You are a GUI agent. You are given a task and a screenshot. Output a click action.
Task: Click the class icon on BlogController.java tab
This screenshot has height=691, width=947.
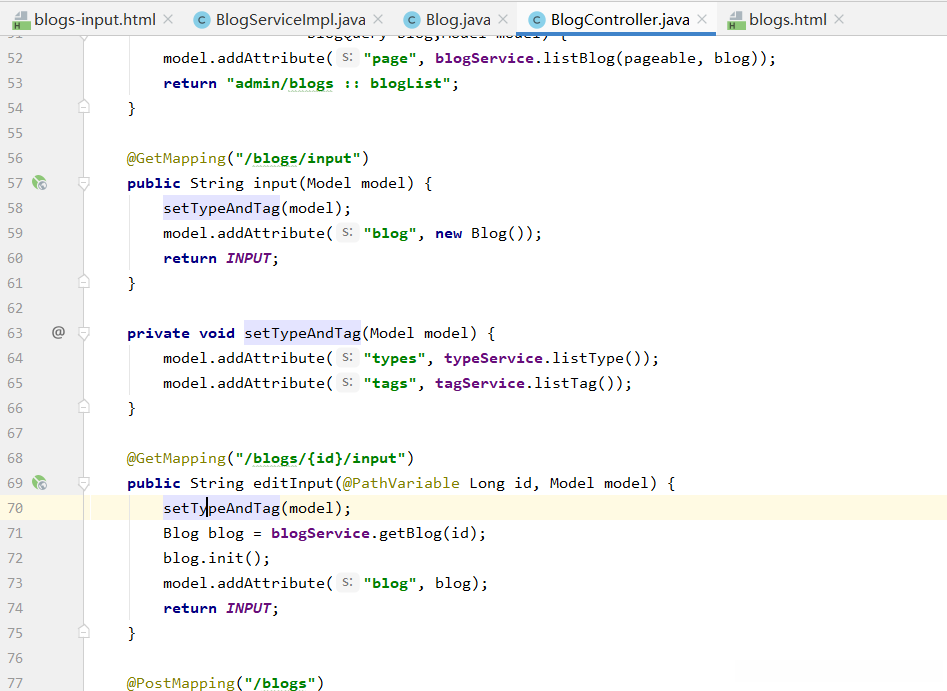536,21
